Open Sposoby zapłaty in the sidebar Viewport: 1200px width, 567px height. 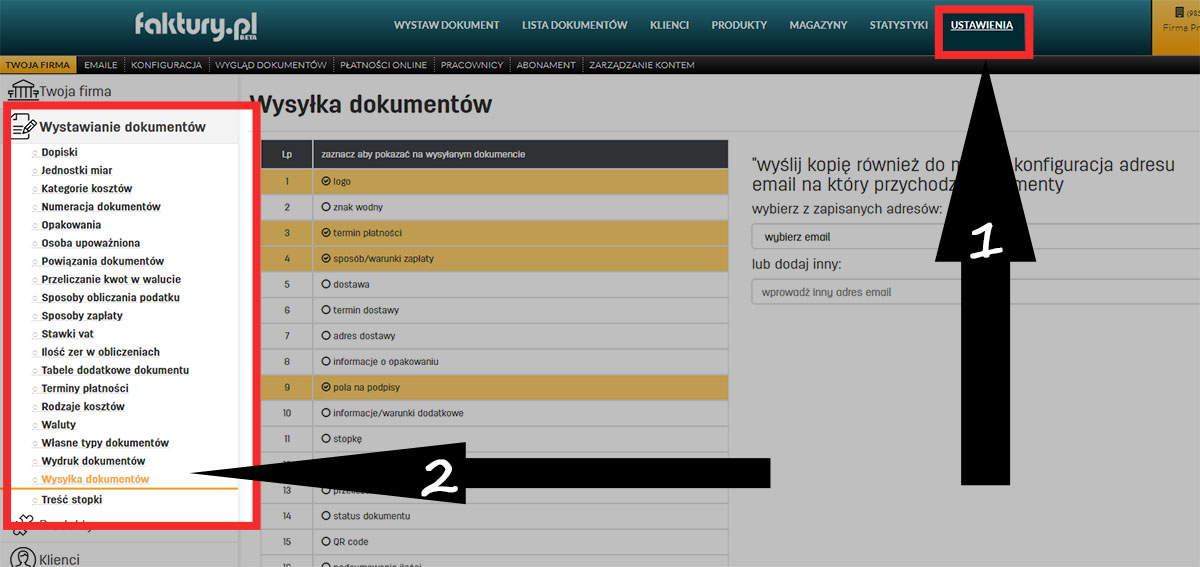82,315
